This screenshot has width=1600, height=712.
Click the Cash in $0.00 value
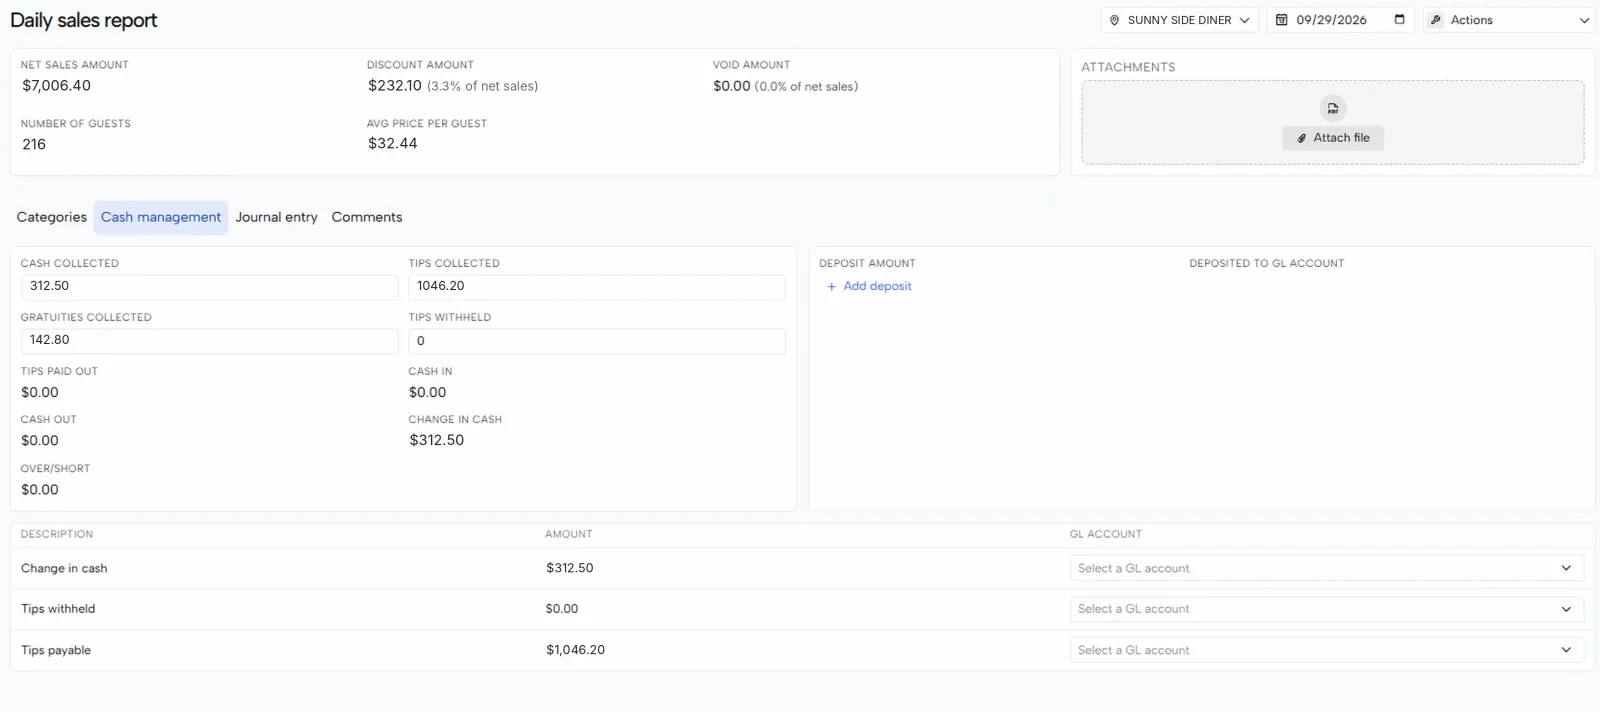click(x=427, y=392)
